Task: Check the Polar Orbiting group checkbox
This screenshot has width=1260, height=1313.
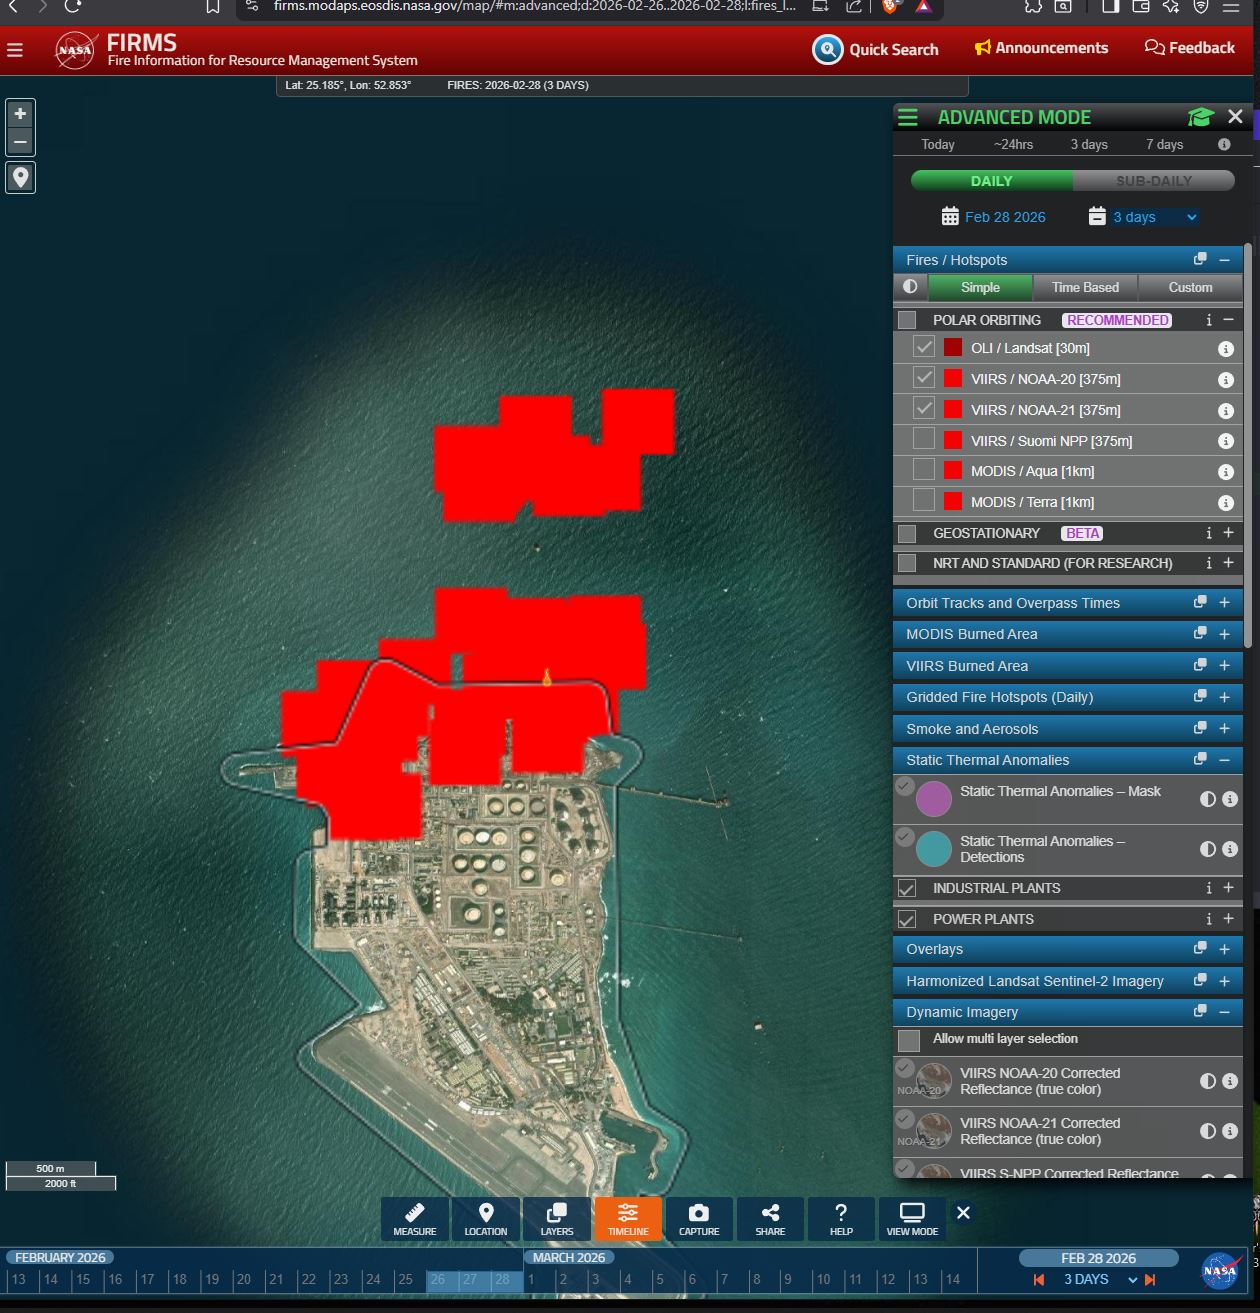Action: [x=907, y=320]
